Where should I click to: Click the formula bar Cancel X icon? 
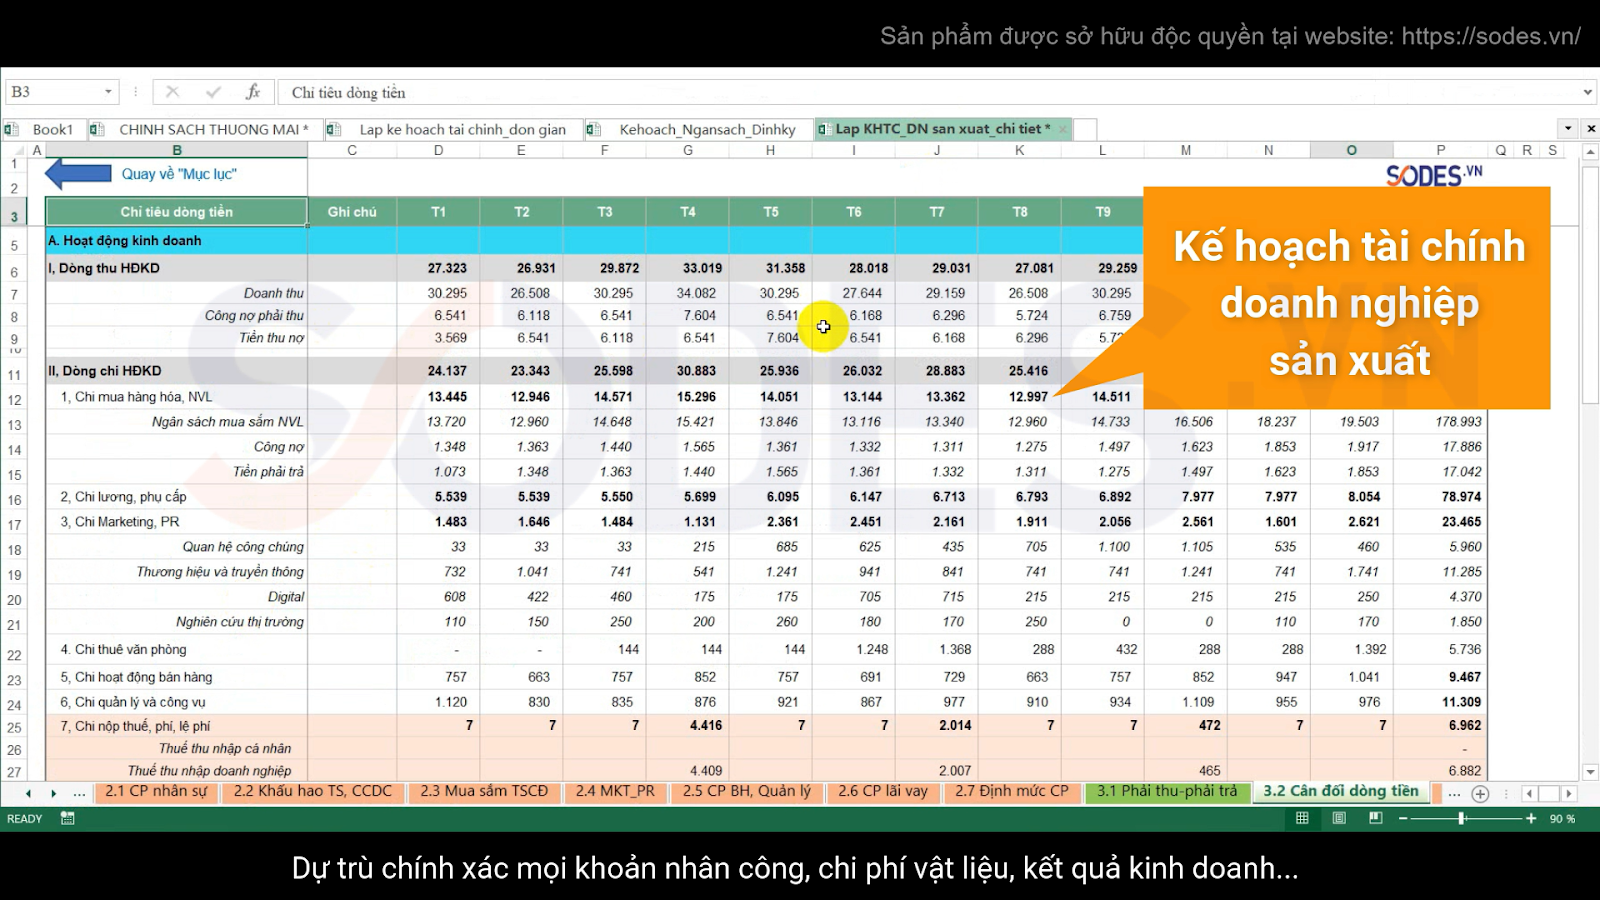point(173,92)
